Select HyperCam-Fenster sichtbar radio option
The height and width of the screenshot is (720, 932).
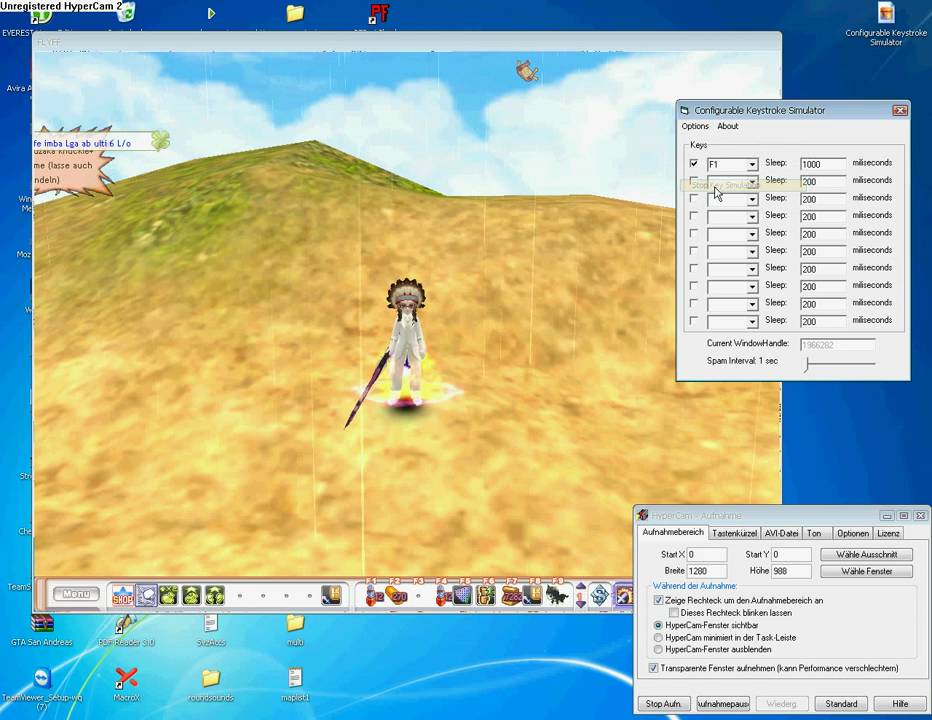[658, 625]
